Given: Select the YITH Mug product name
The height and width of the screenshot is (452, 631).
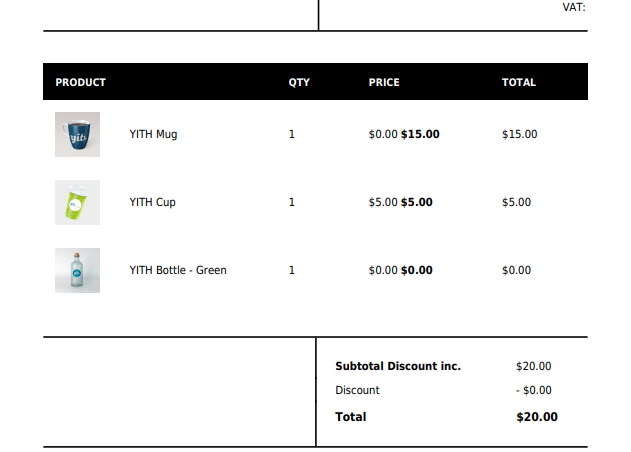Looking at the screenshot, I should (153, 134).
